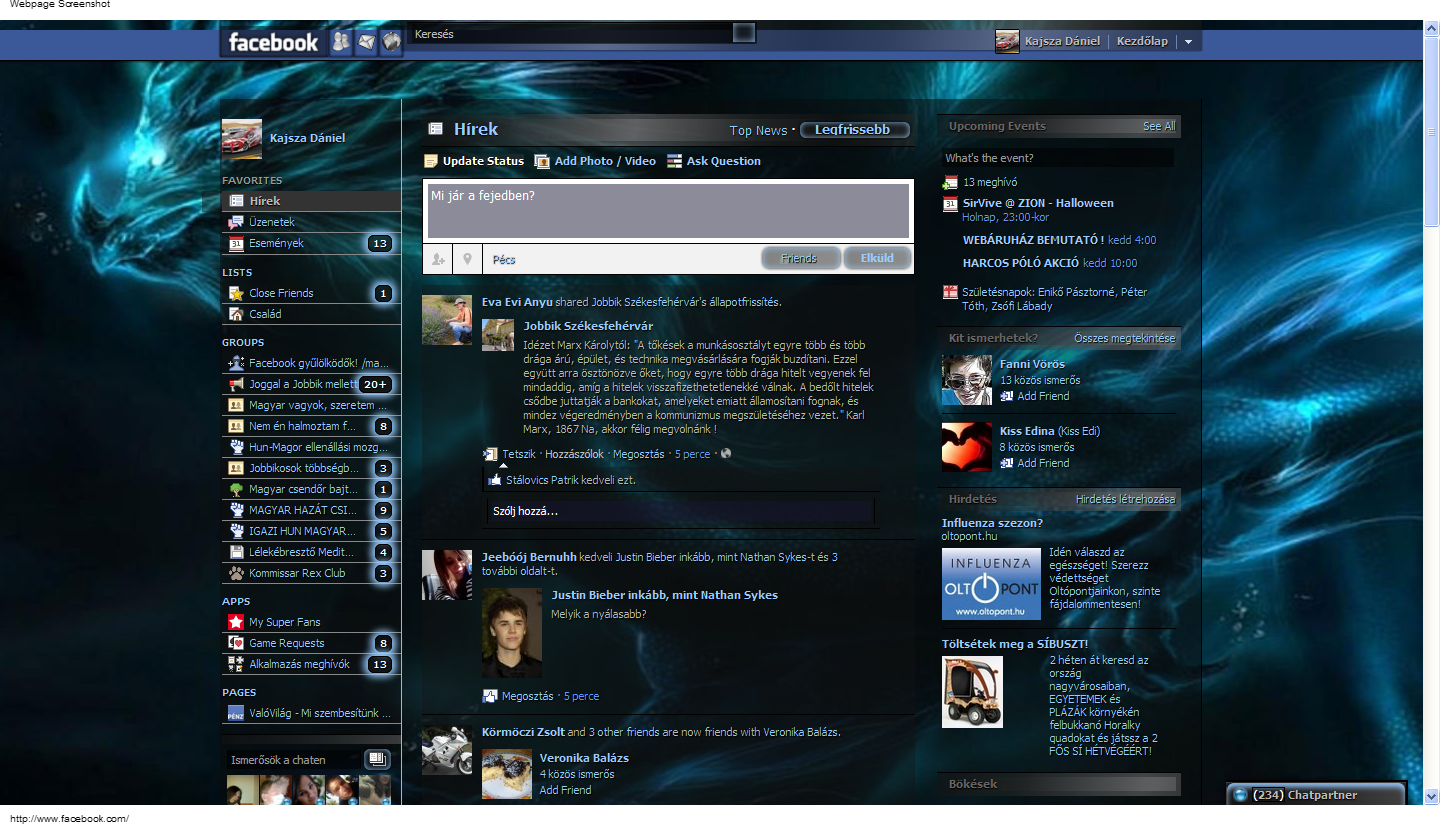Click location pin icon under status box
Viewport: 1440px width, 825px height.
(x=466, y=259)
